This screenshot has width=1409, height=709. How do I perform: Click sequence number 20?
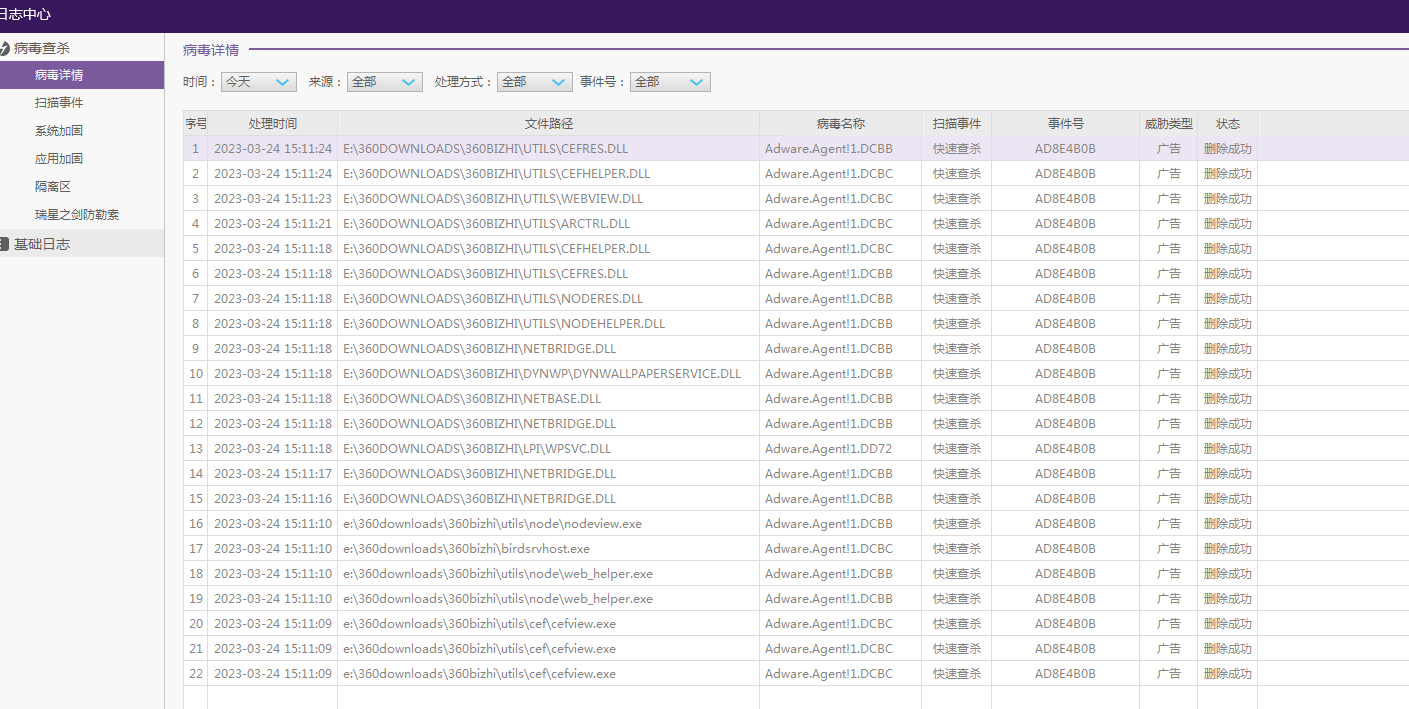point(196,624)
